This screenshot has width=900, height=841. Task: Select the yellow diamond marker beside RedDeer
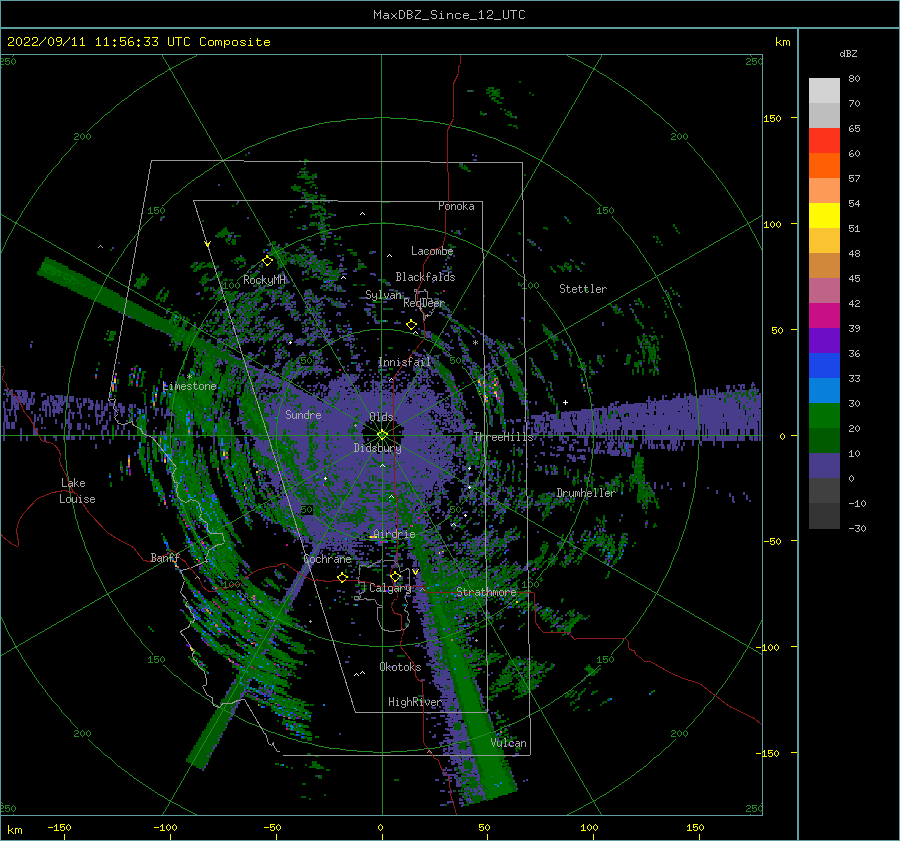tap(412, 325)
